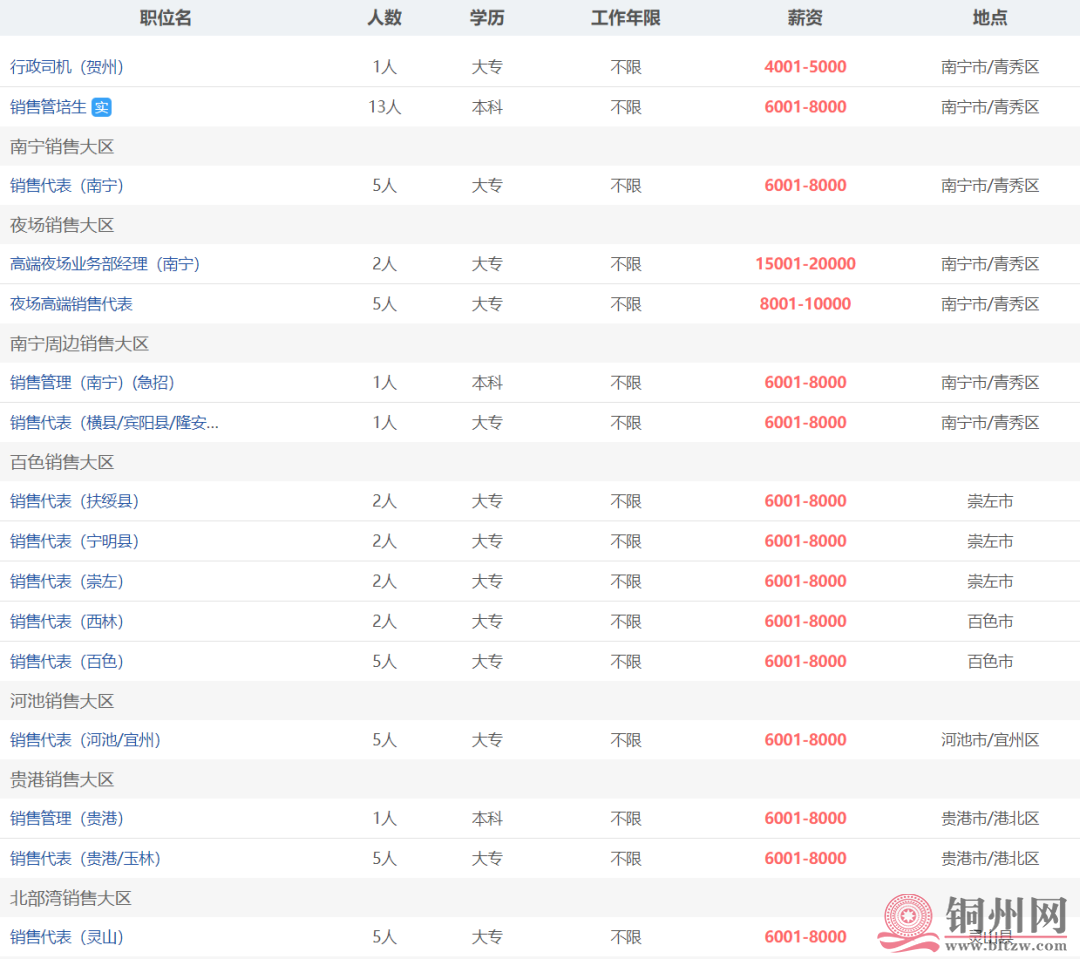Click 本科 in 销售管理（南宁）row
Screen dimensions: 1080x959
[487, 382]
